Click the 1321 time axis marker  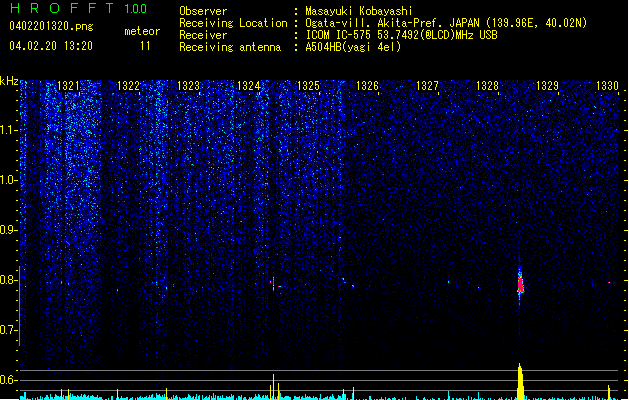(x=69, y=86)
